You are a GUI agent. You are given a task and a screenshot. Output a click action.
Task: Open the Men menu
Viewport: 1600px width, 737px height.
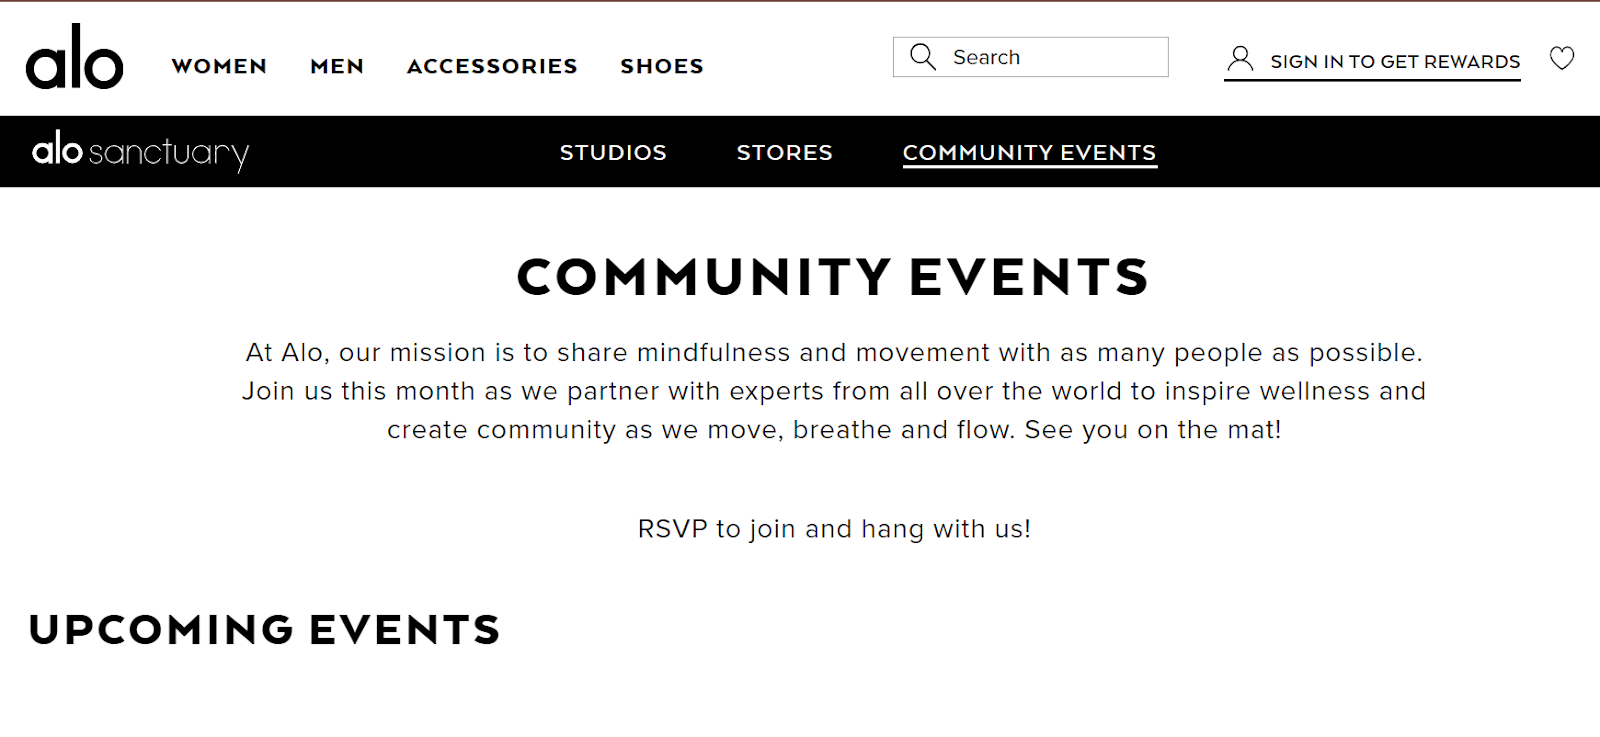(337, 66)
